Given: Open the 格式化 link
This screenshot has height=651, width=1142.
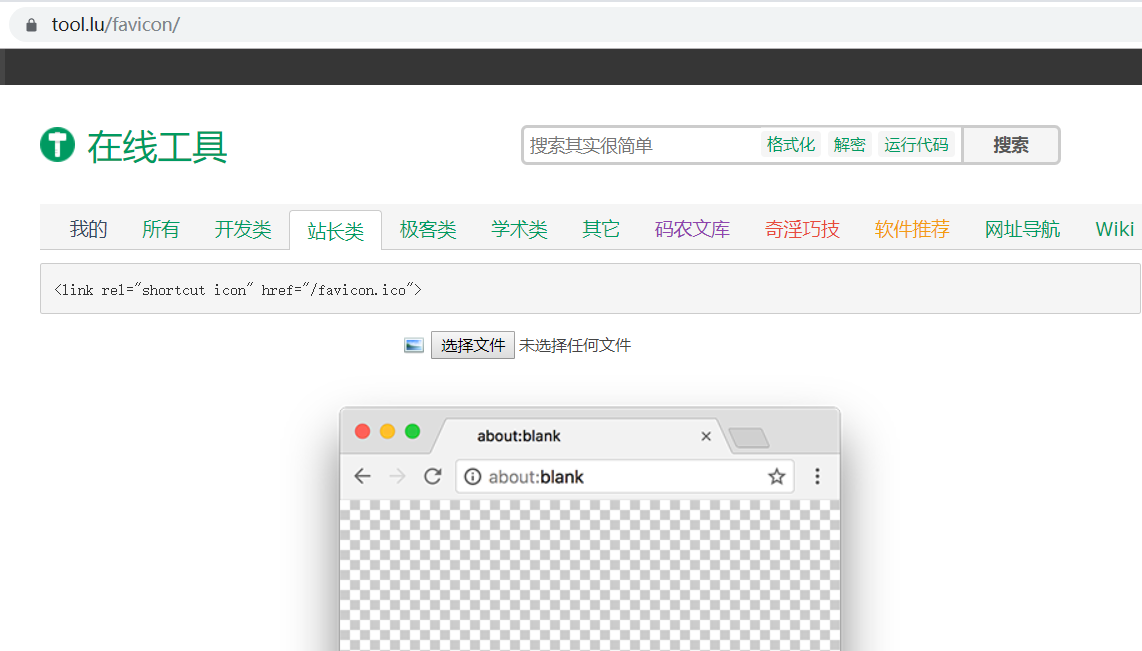Looking at the screenshot, I should 791,143.
